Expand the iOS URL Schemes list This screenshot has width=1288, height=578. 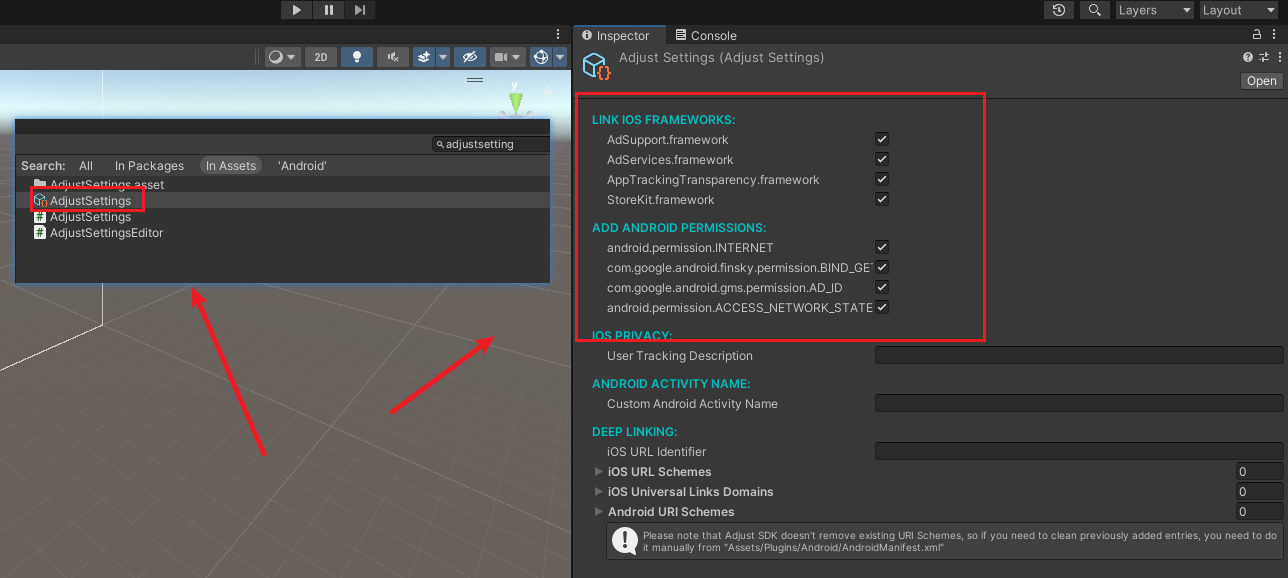599,471
